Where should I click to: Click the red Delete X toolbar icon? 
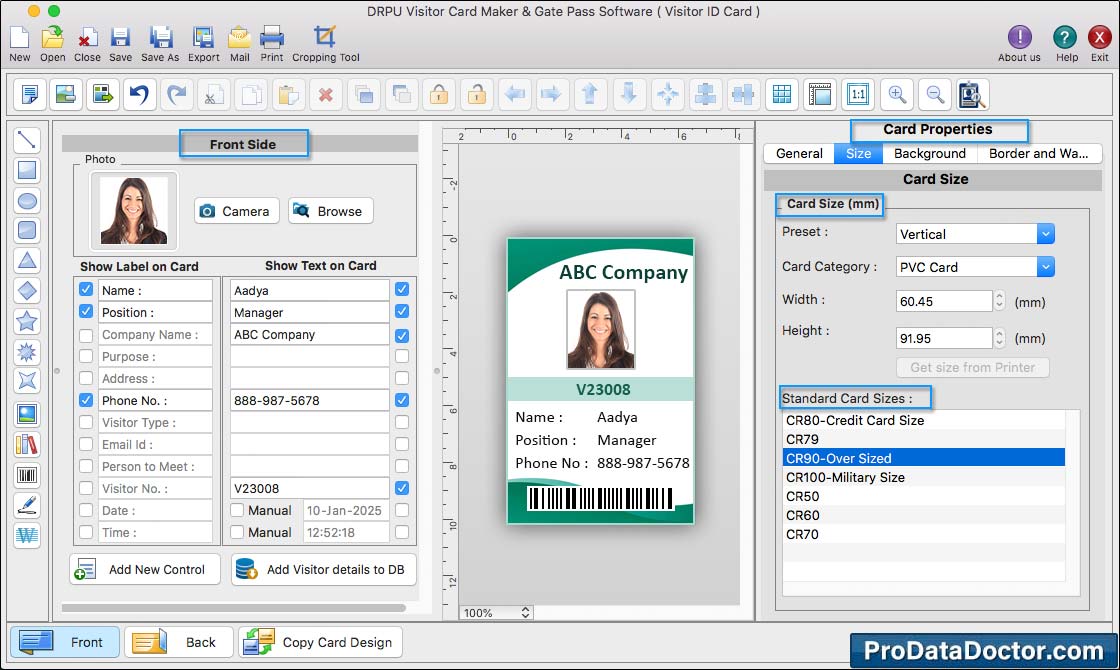point(326,94)
